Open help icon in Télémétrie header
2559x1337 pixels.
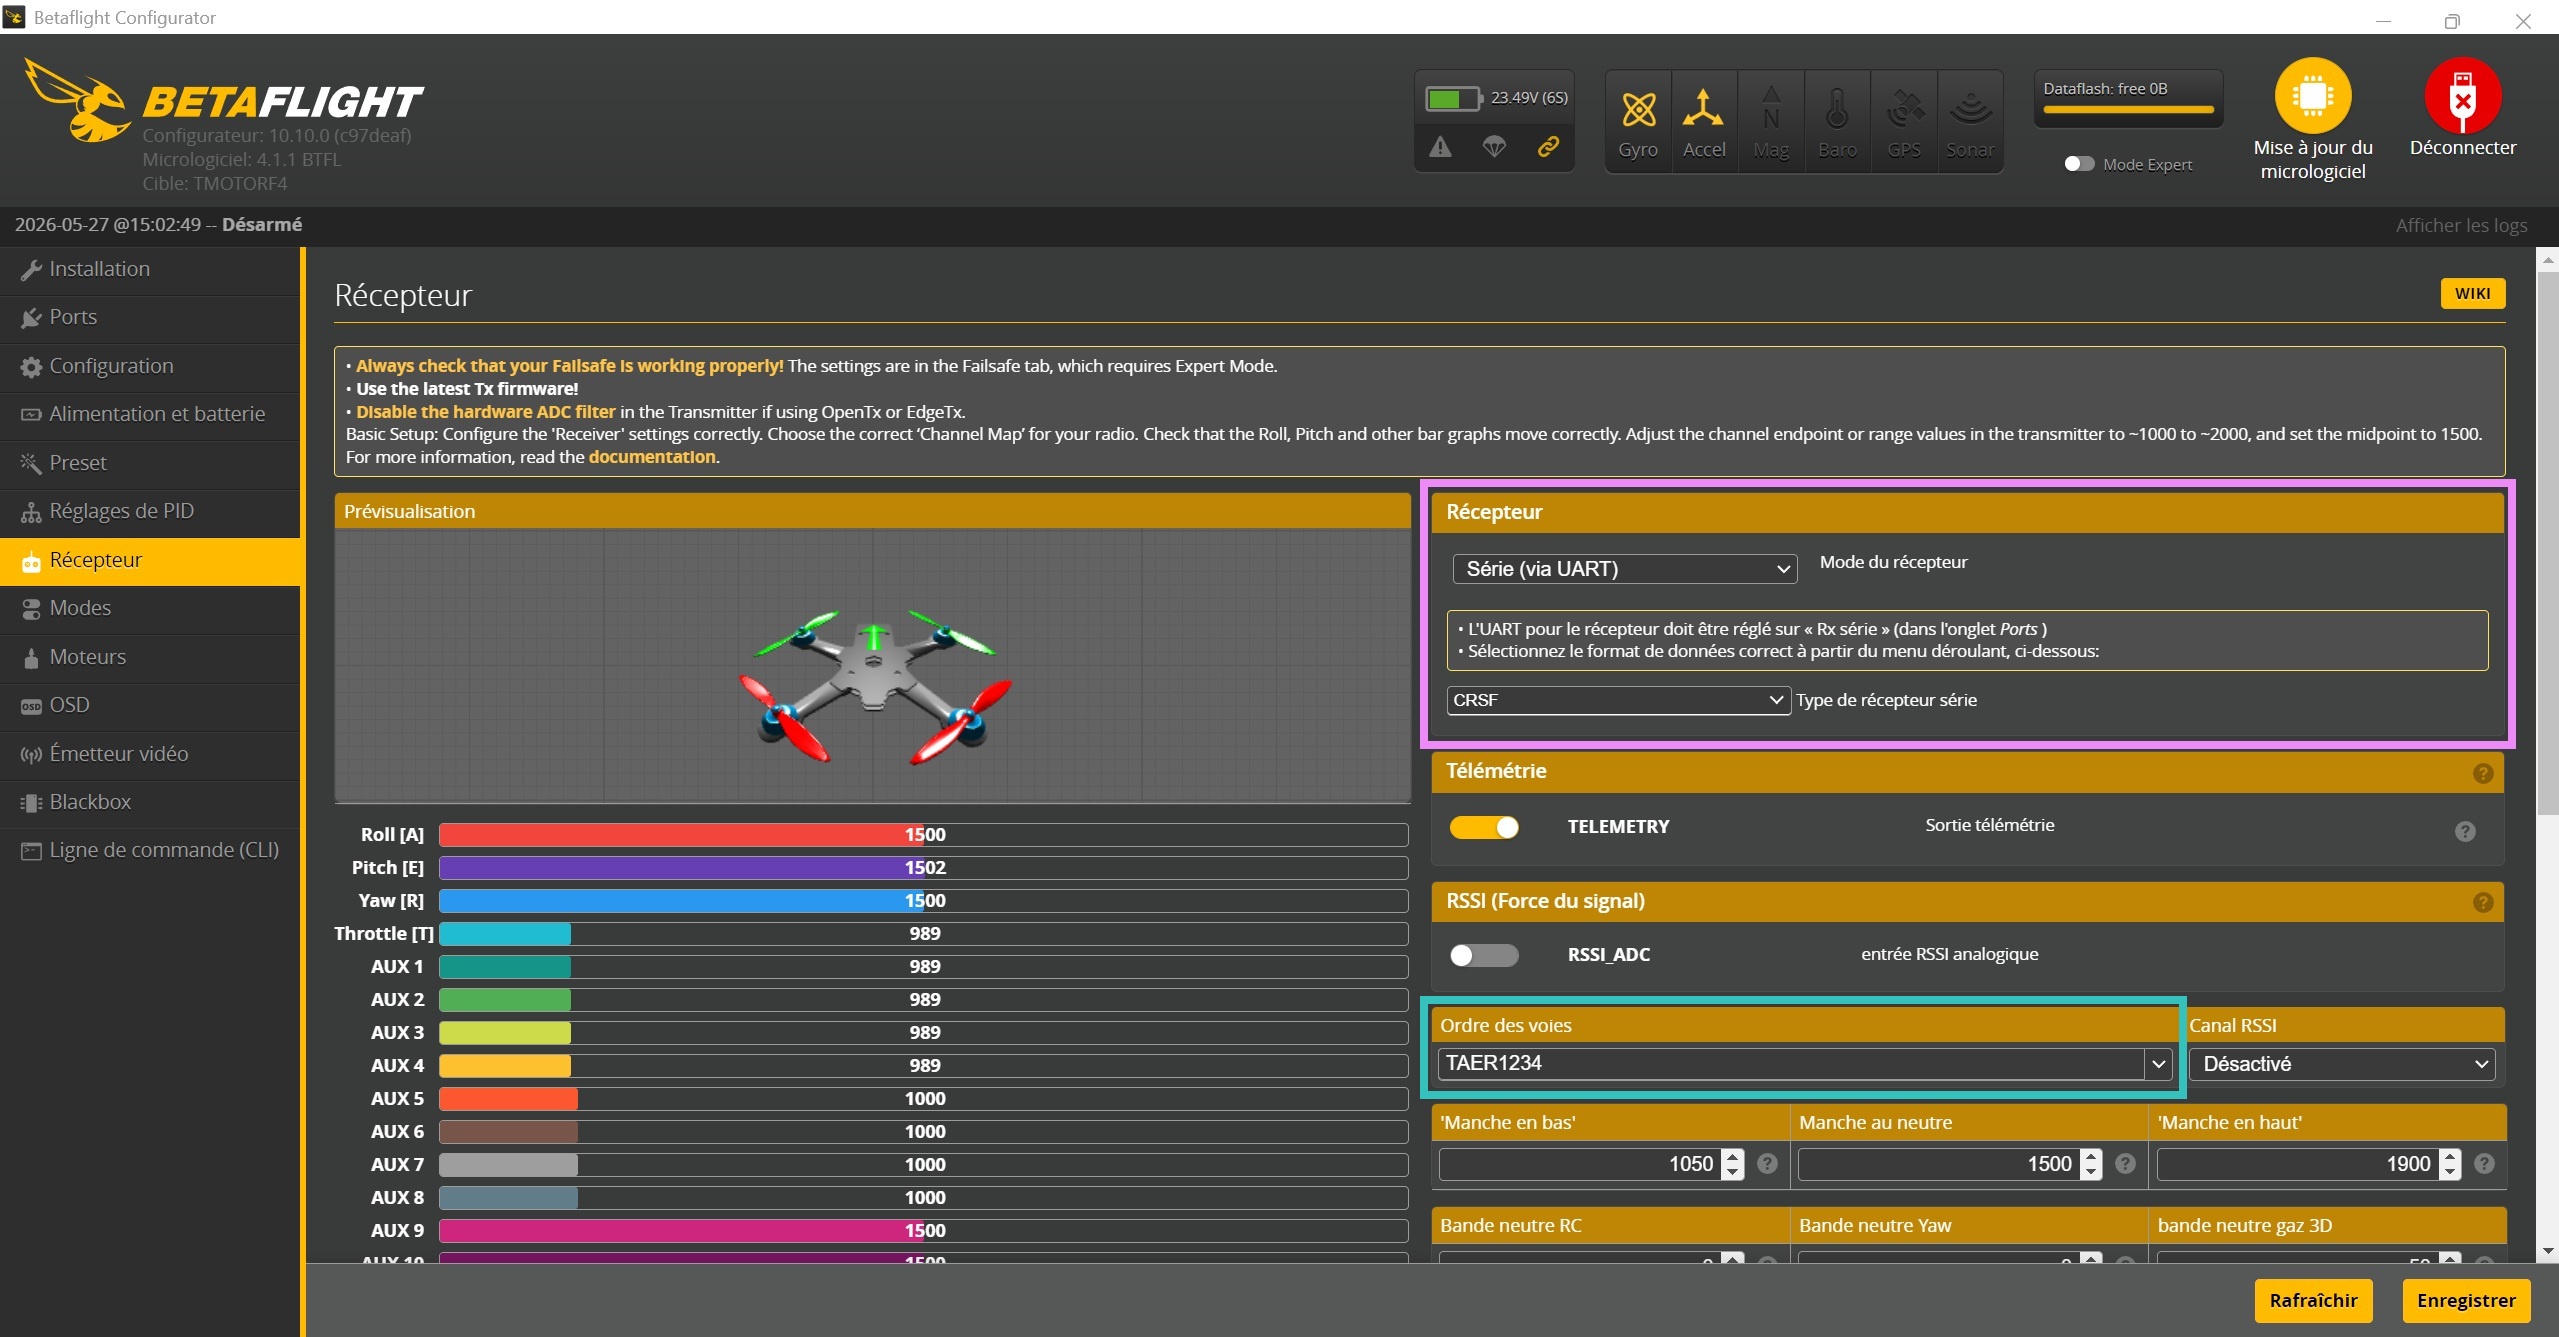[x=2483, y=773]
